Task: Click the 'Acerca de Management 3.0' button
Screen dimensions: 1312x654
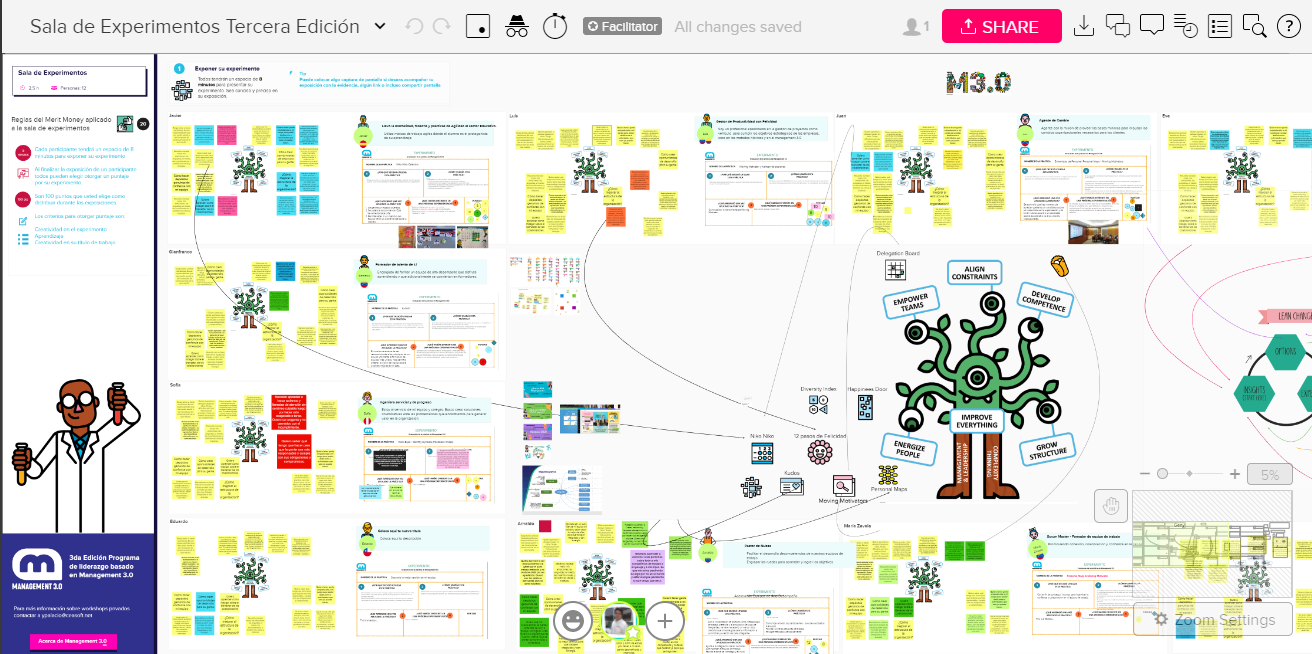Action: click(72, 641)
